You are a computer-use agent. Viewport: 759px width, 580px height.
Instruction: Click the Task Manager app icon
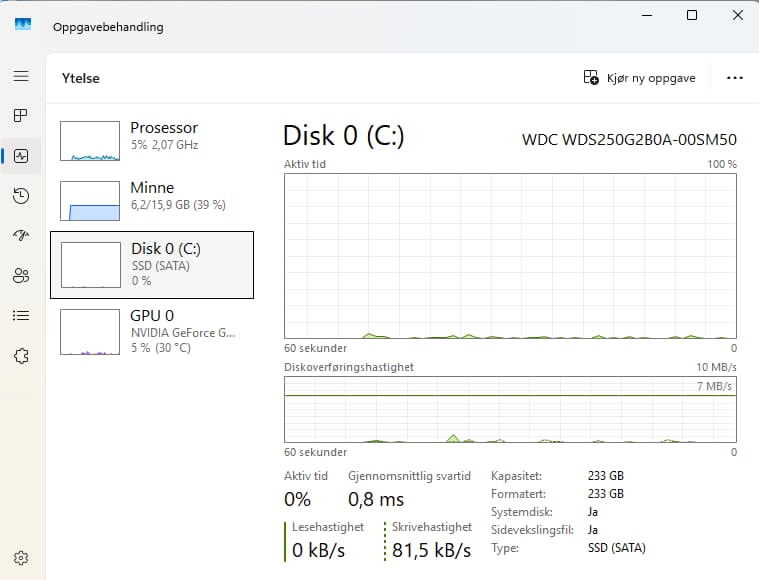click(23, 24)
